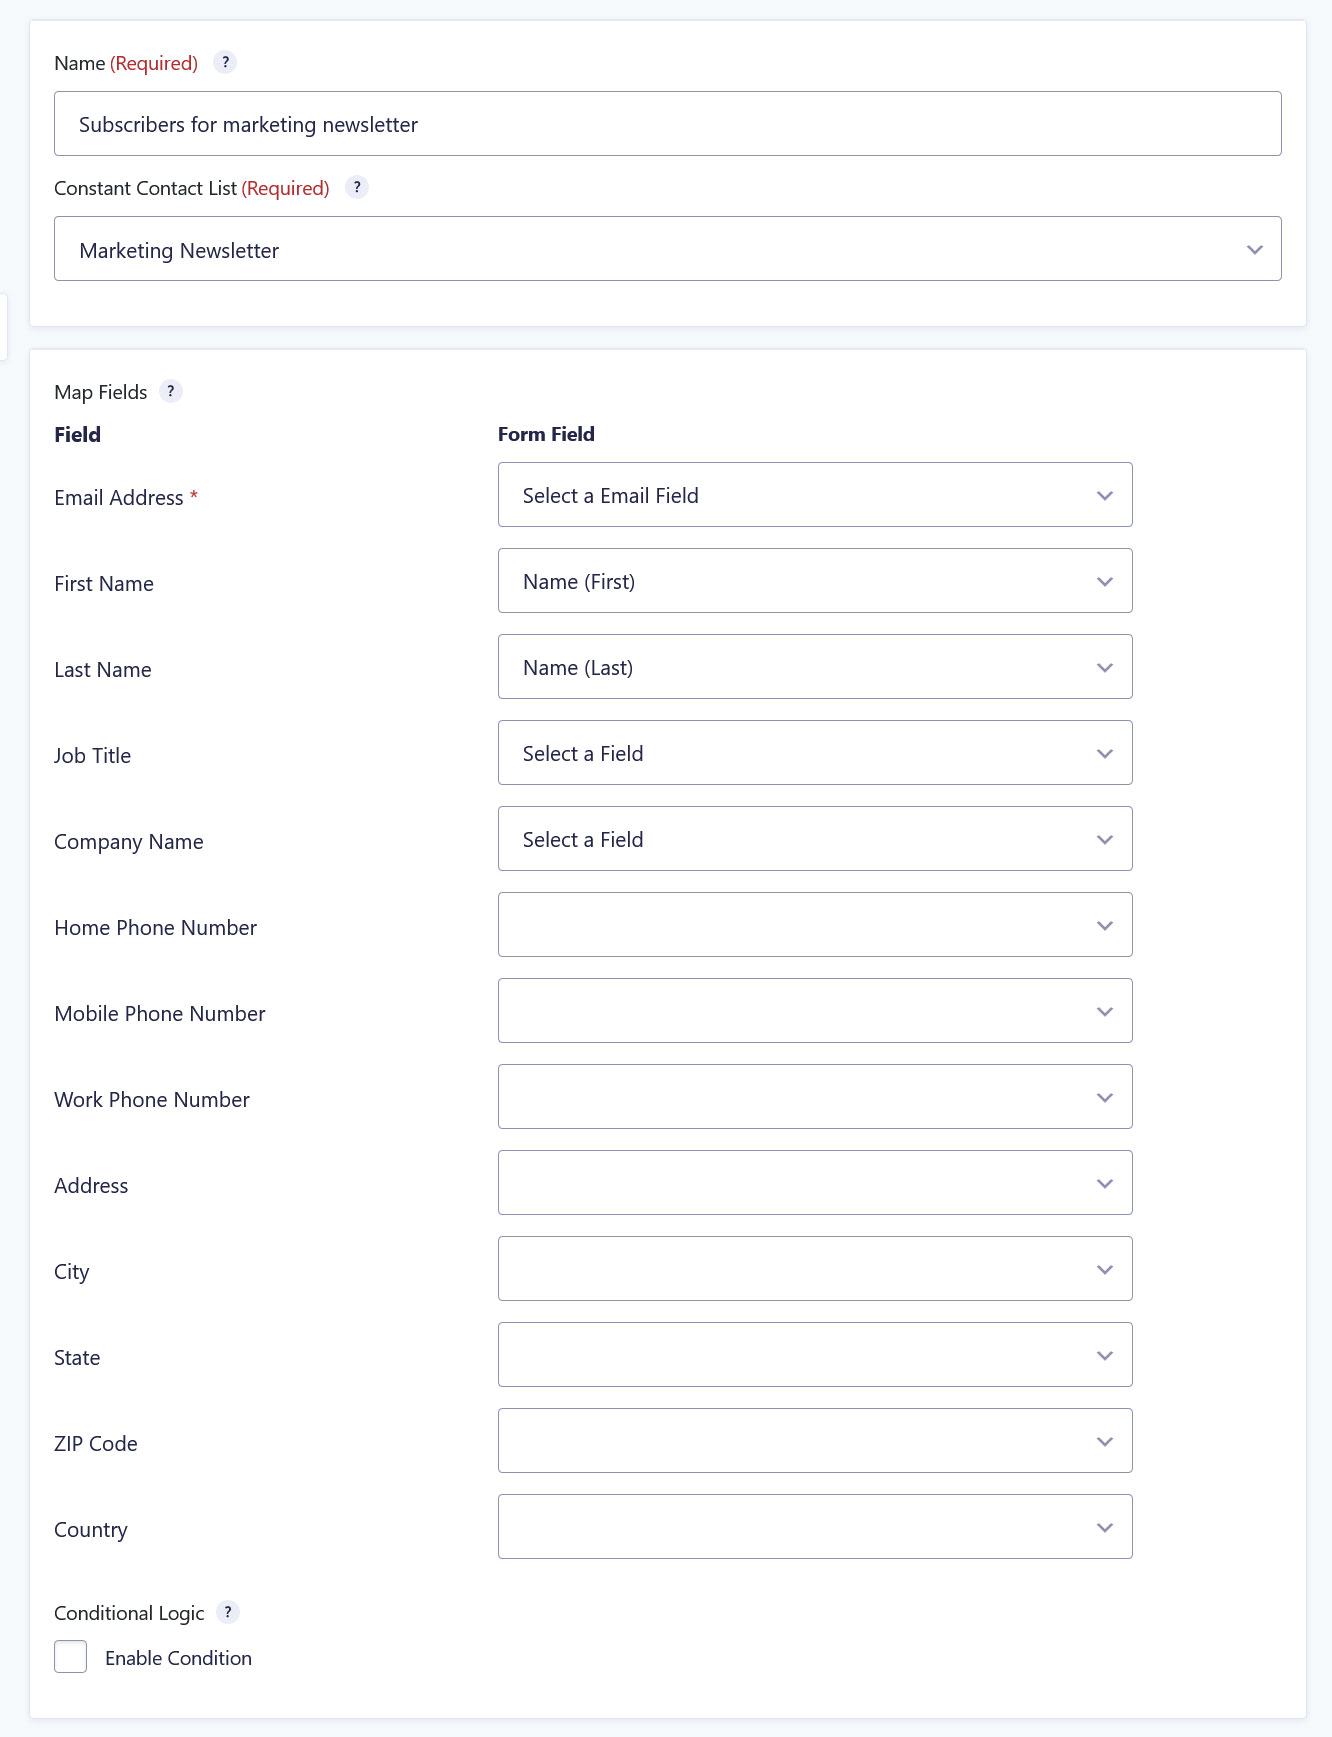
Task: Open the State mapping dropdown
Action: coord(815,1355)
